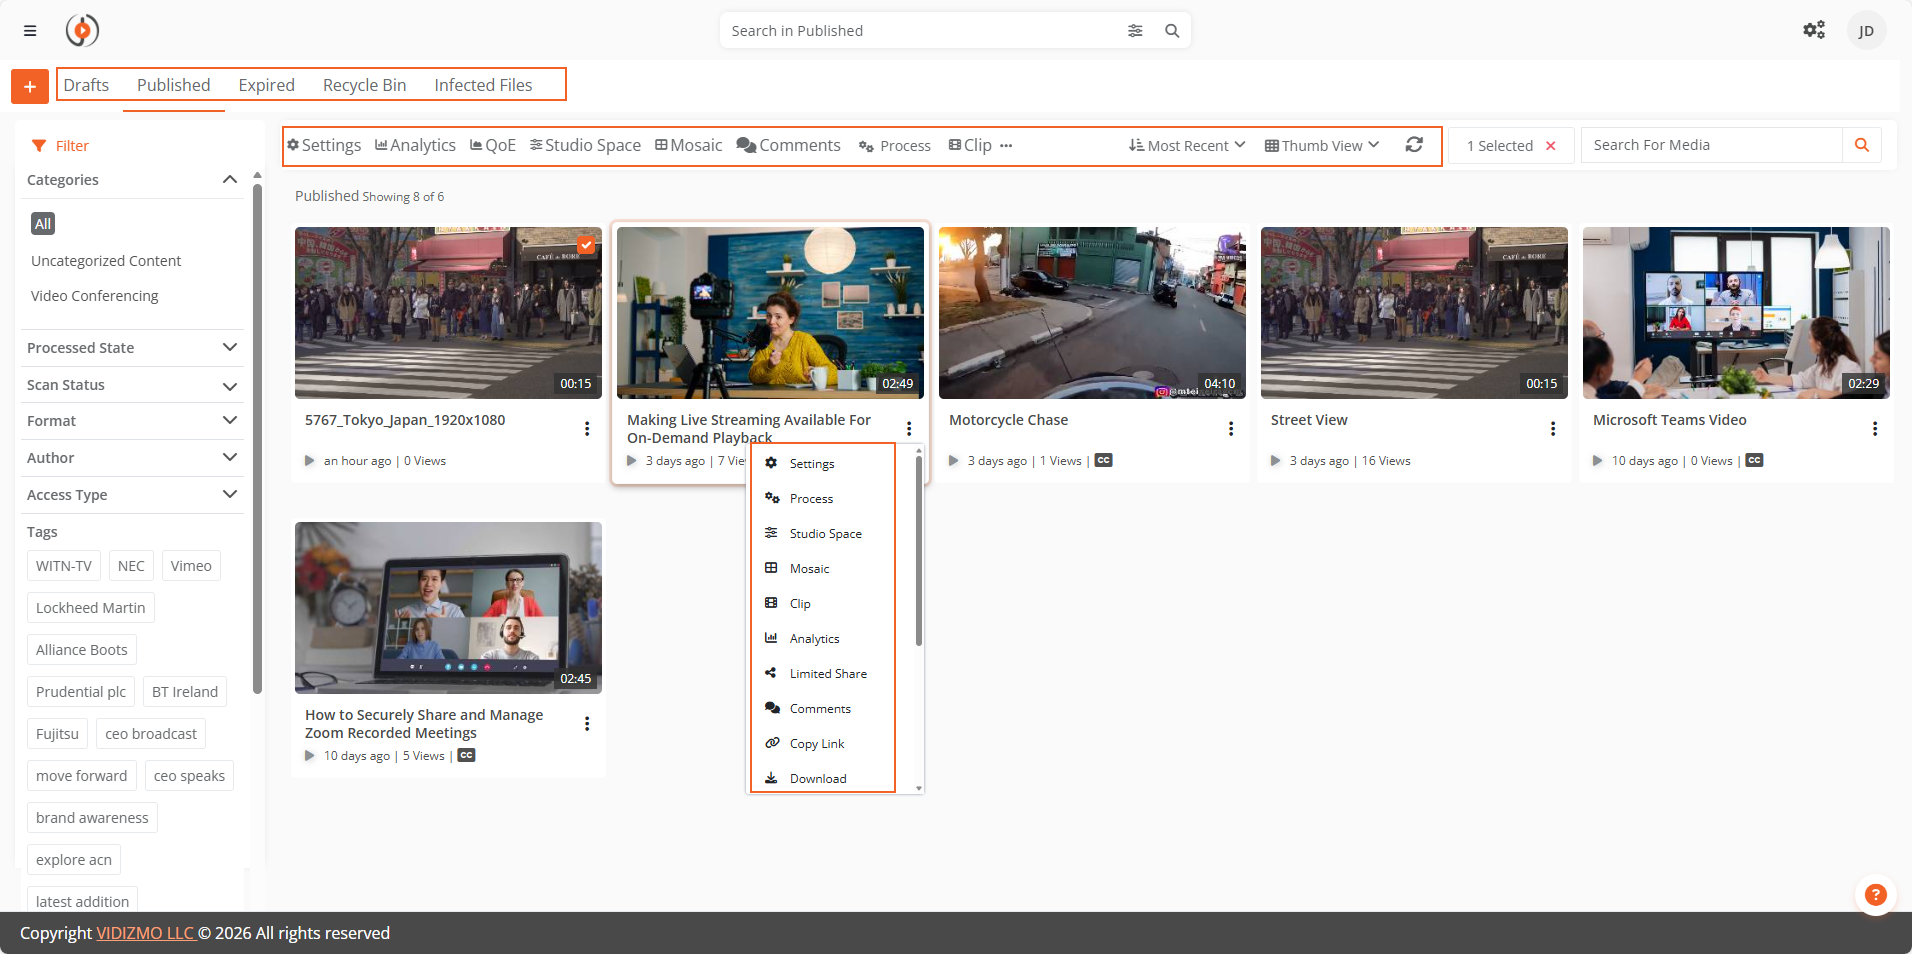The image size is (1912, 954).
Task: Open the Microsoft Teams Video thumbnail
Action: pyautogui.click(x=1735, y=313)
